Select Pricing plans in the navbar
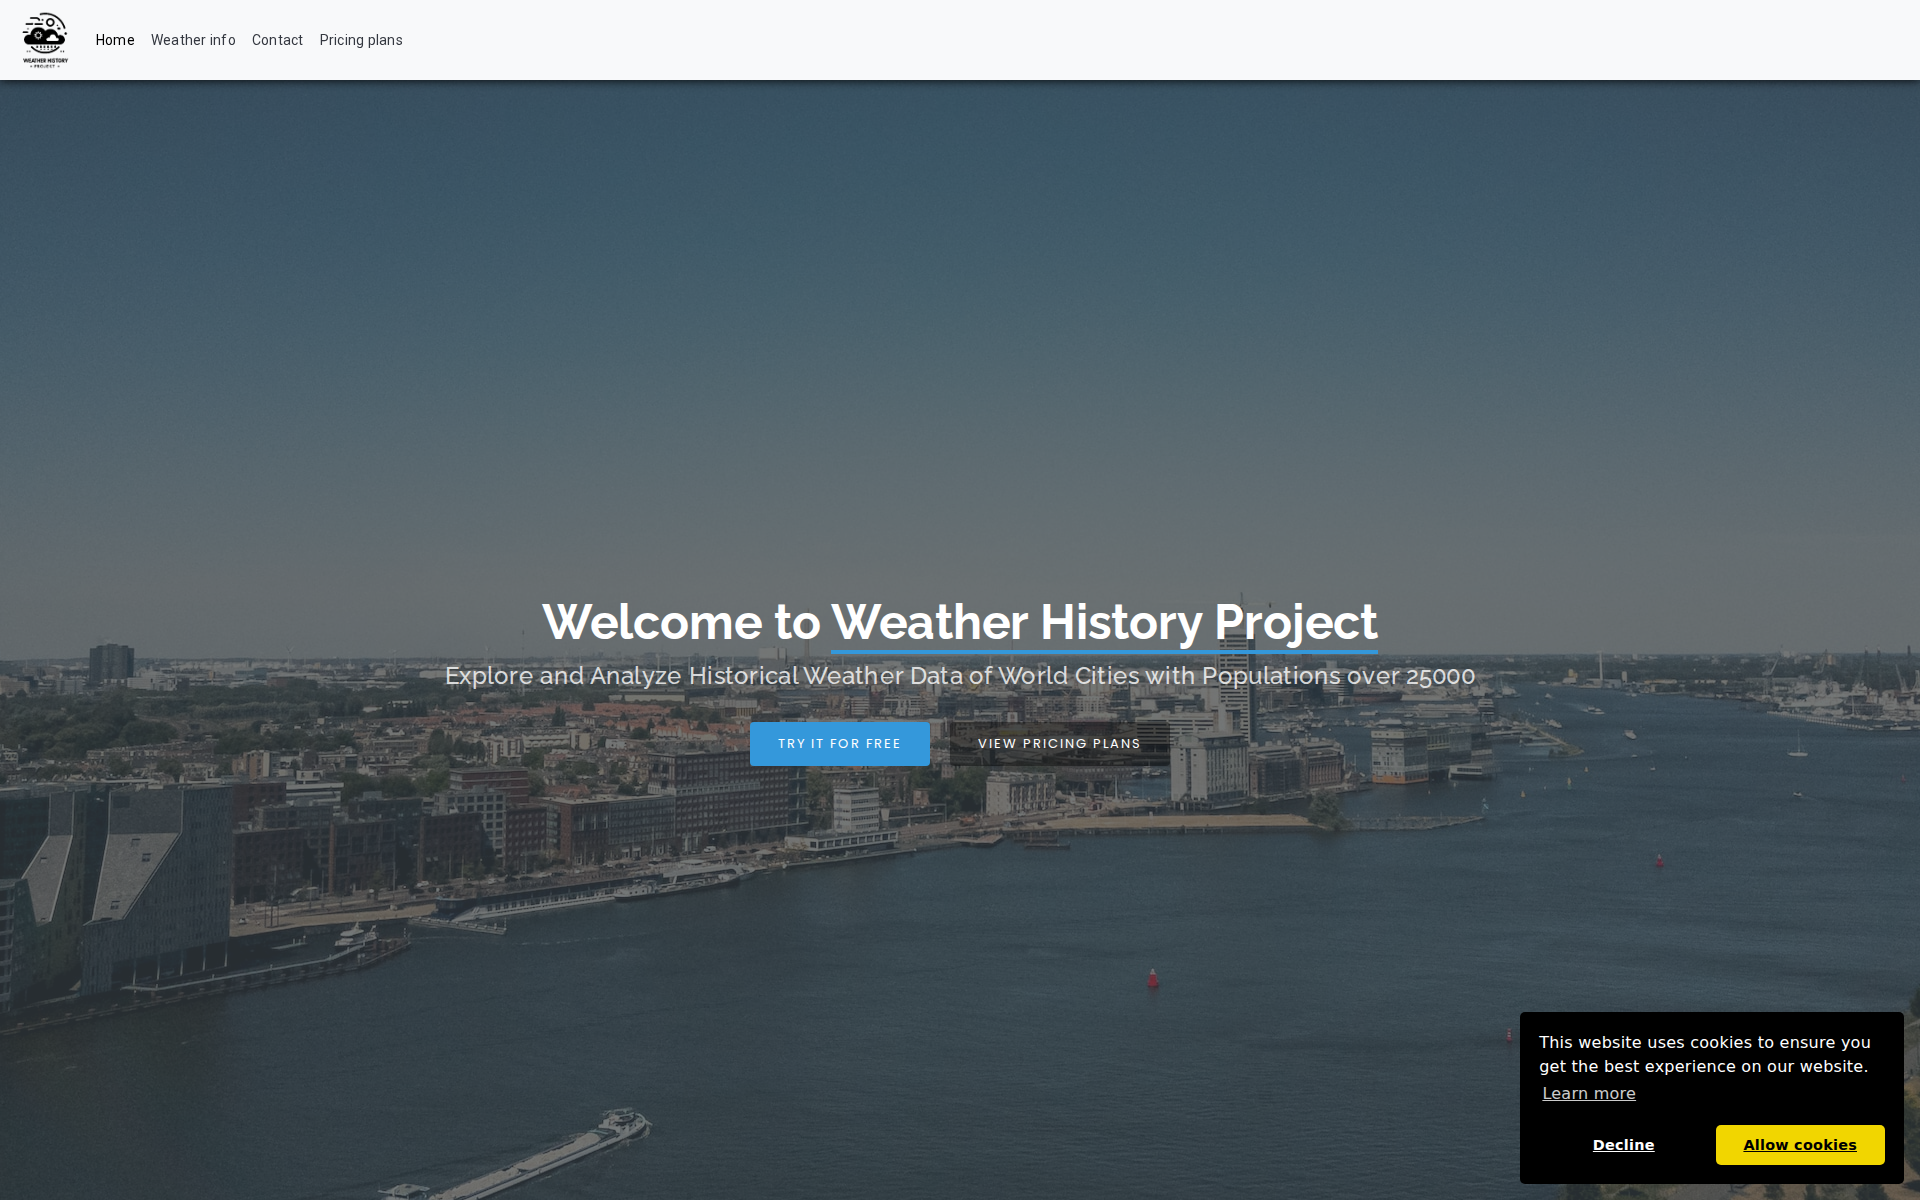1920x1200 pixels. click(361, 40)
